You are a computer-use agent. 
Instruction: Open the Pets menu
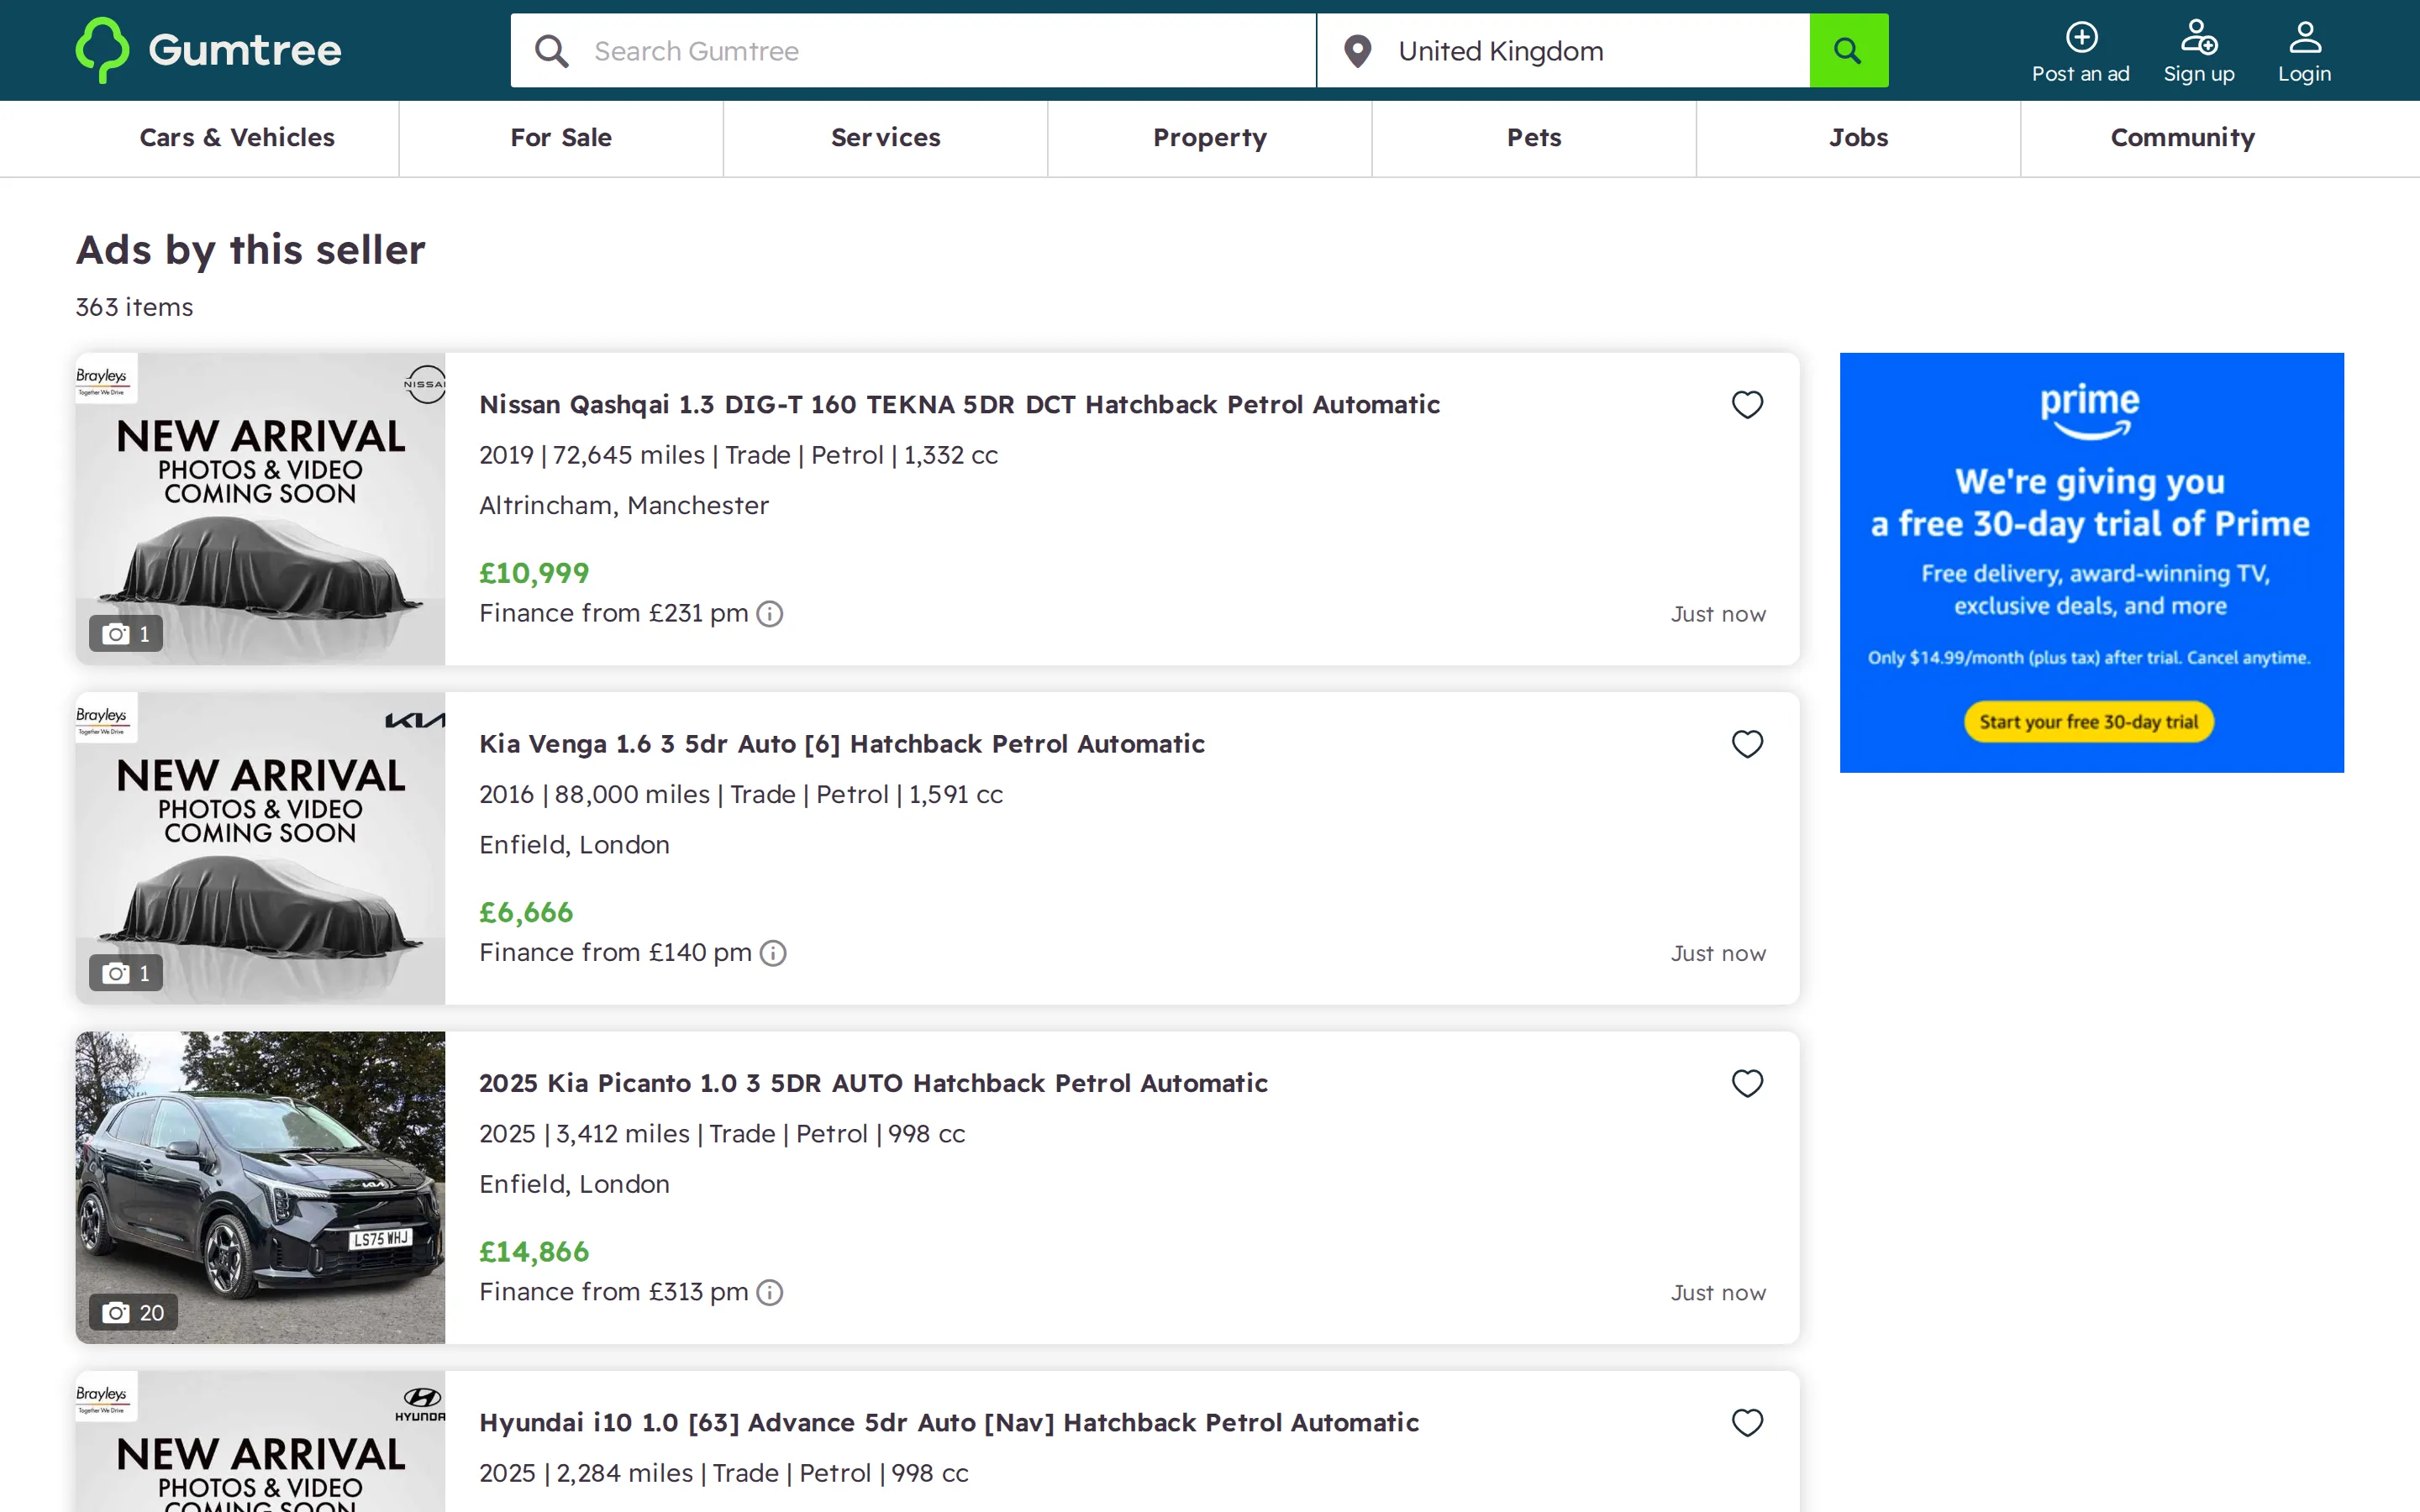[x=1534, y=138]
